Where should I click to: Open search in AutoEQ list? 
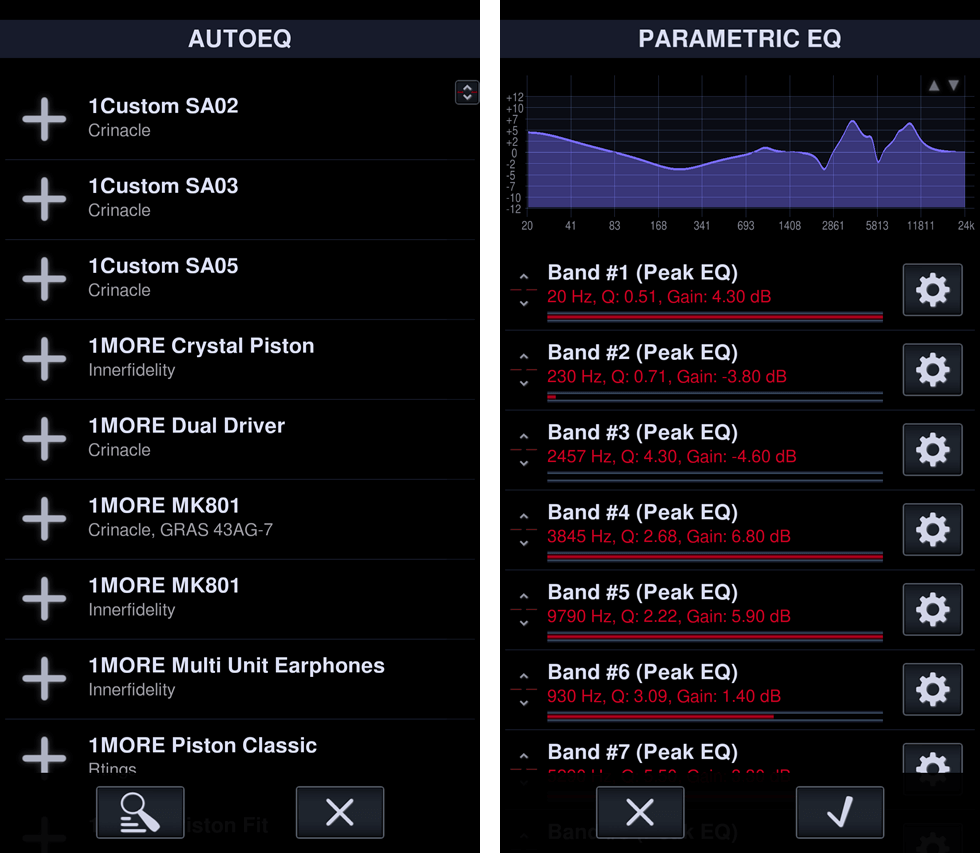140,812
